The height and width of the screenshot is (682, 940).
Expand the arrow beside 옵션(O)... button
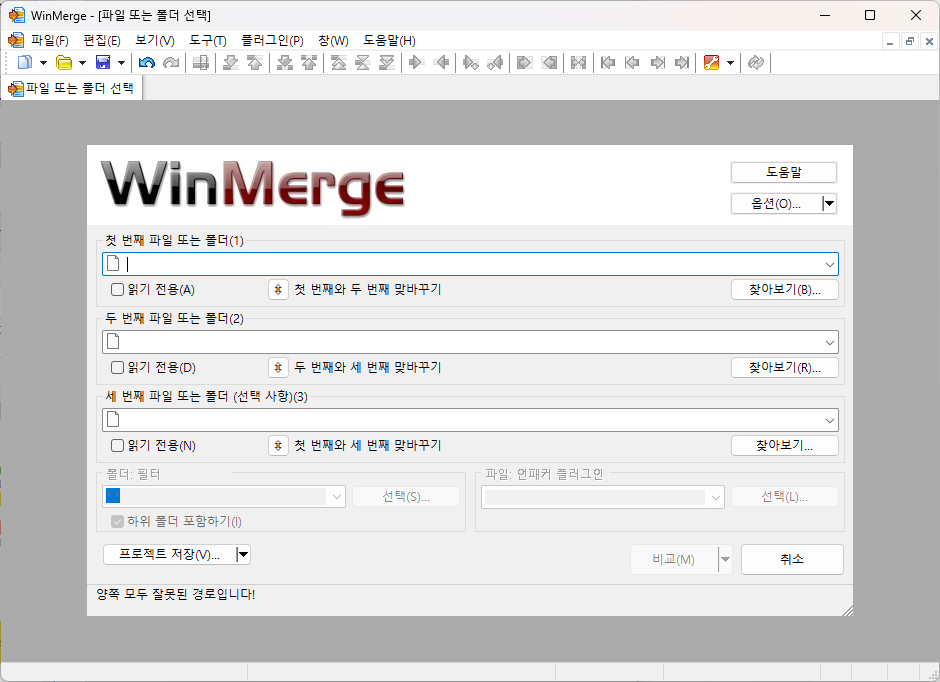pyautogui.click(x=829, y=204)
